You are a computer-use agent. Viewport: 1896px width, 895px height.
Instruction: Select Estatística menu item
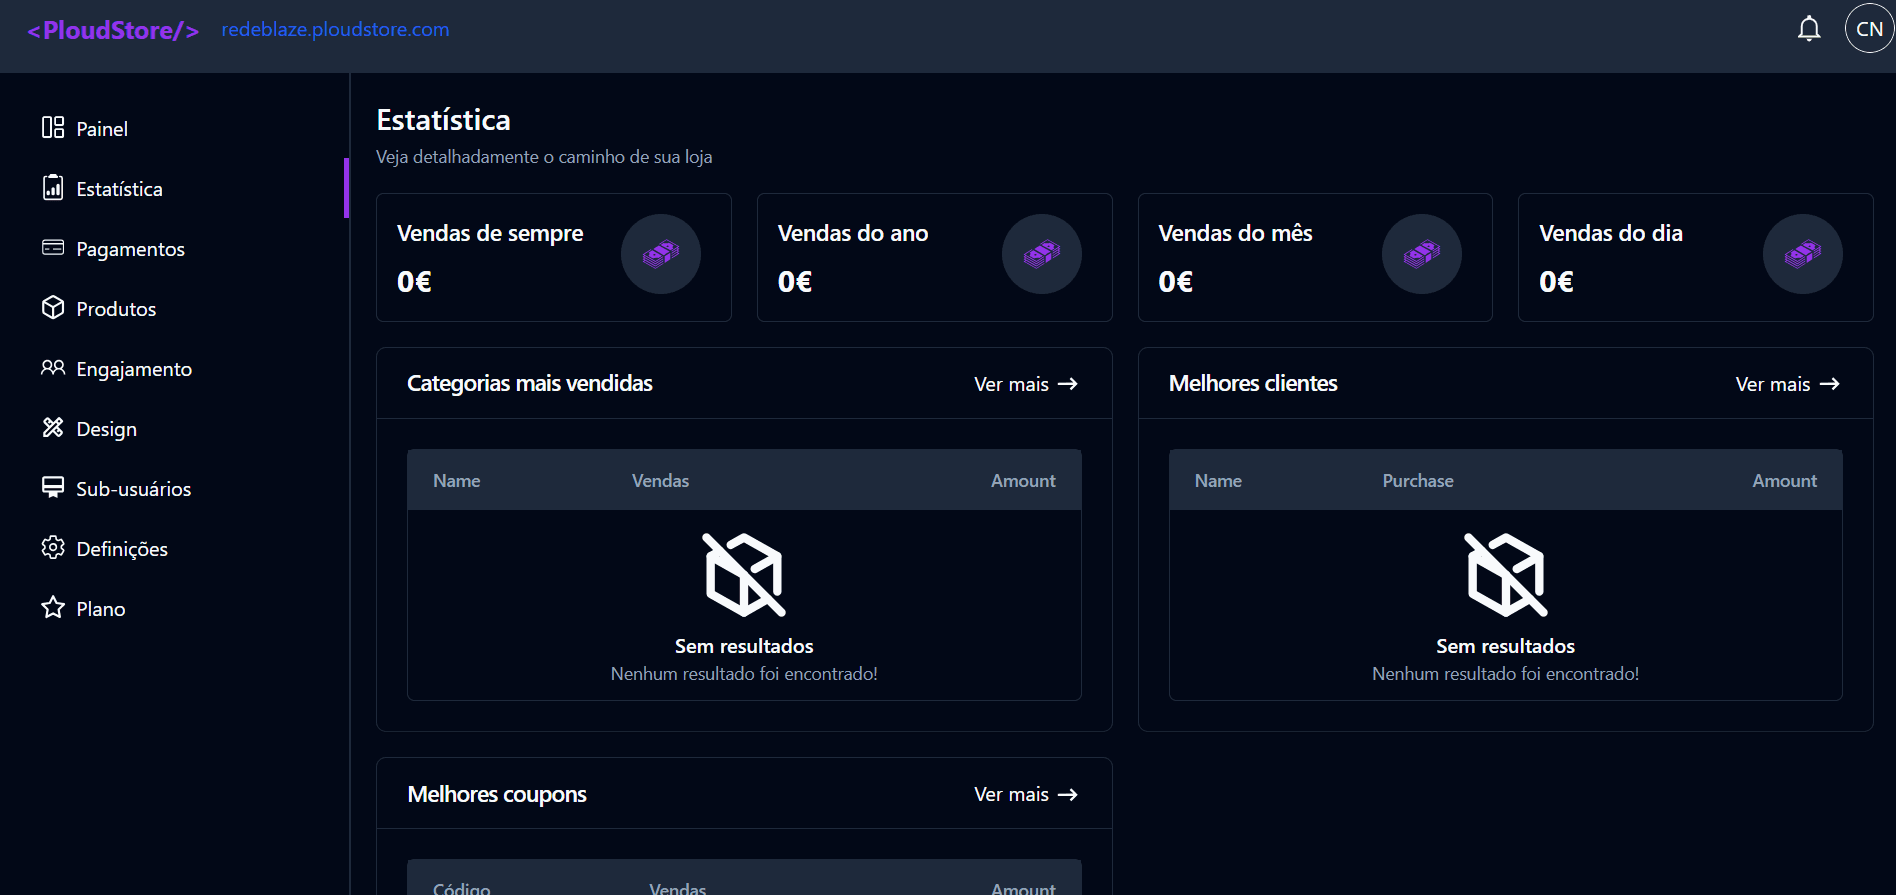119,189
